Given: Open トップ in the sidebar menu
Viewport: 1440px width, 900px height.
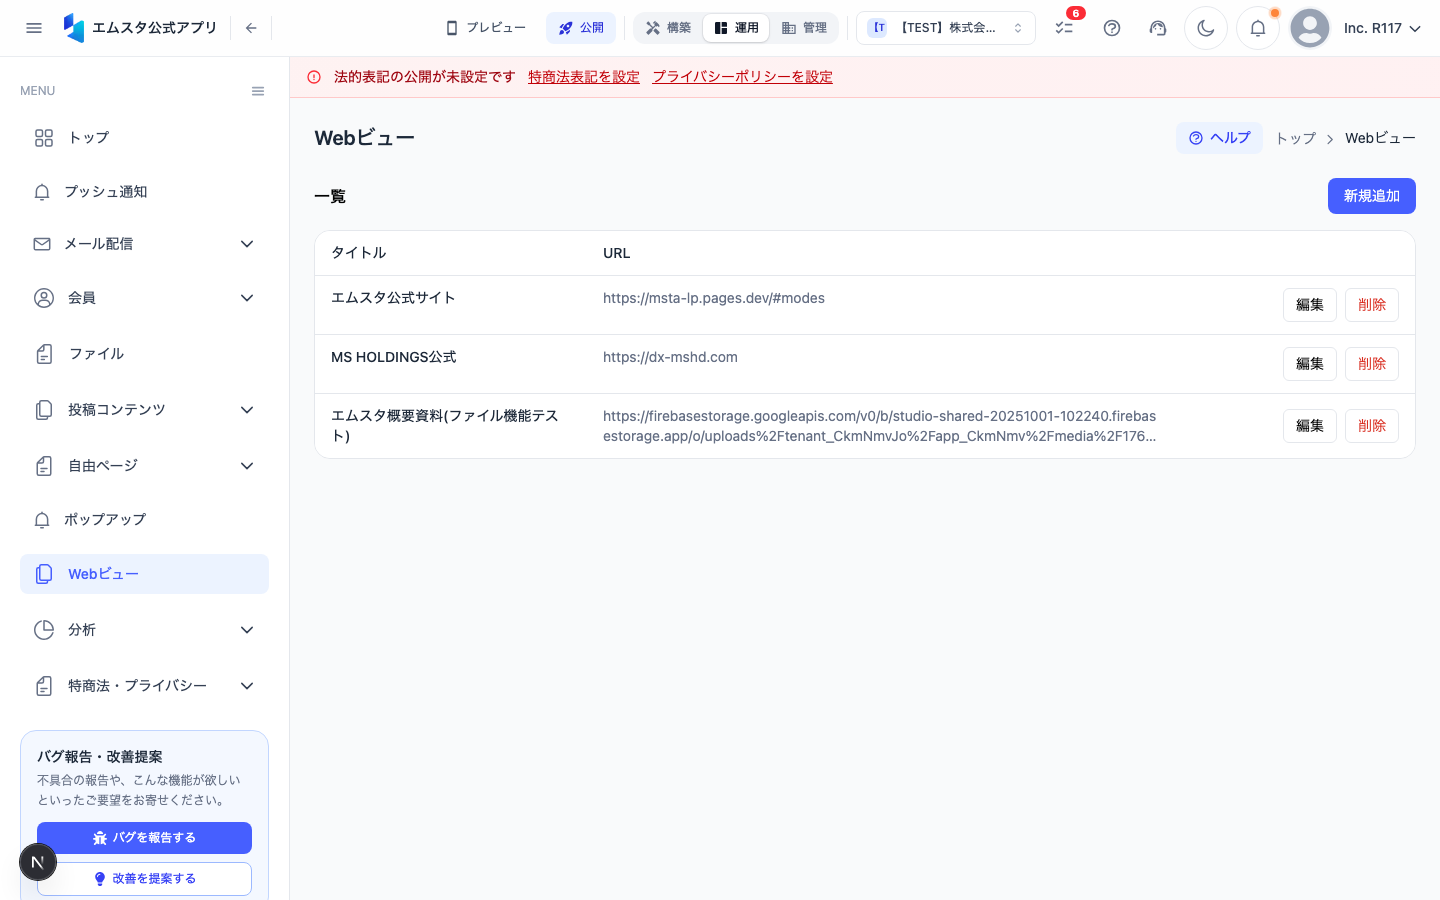Looking at the screenshot, I should [x=145, y=138].
